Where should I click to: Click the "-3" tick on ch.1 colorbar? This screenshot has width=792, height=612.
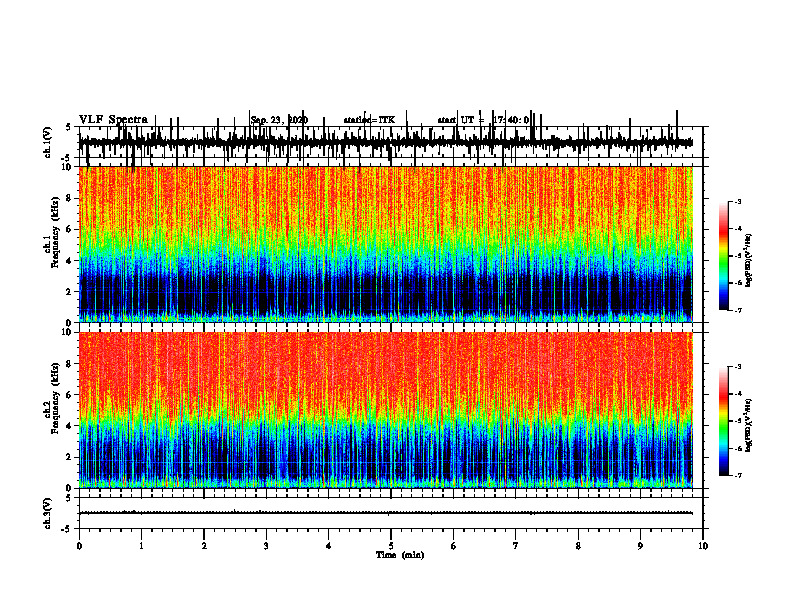click(738, 202)
